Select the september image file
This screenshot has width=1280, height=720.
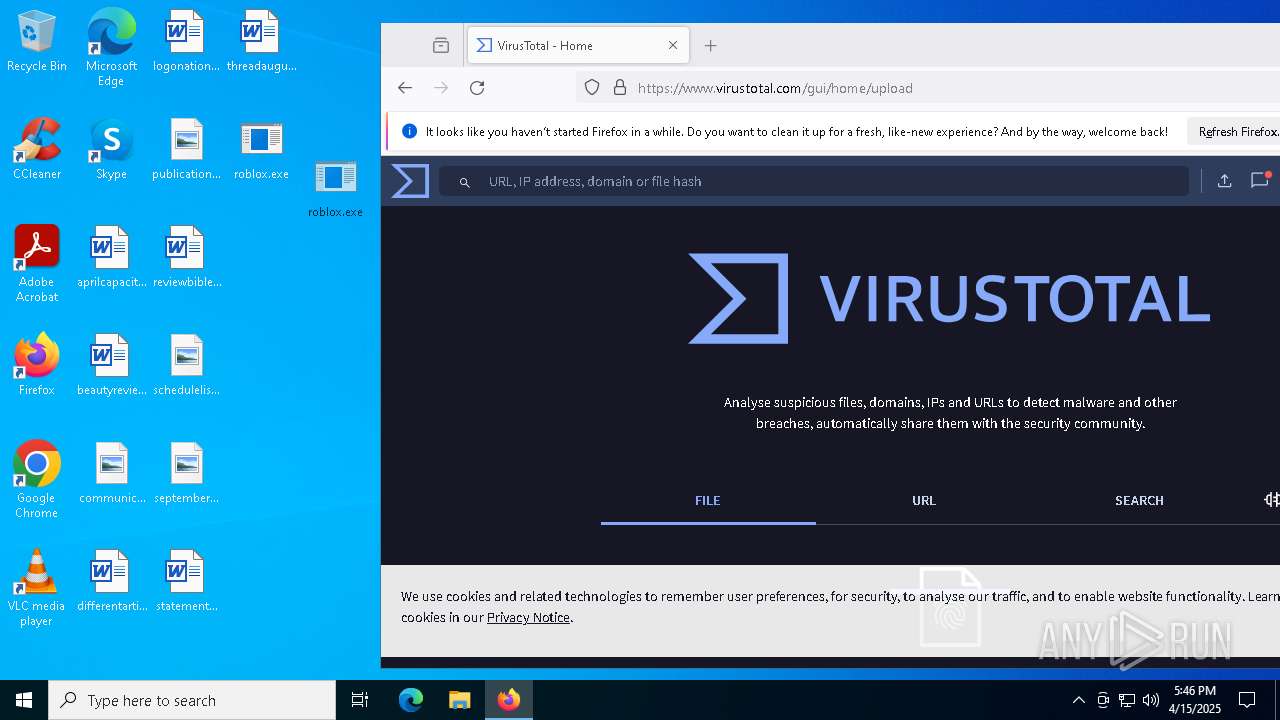pyautogui.click(x=186, y=474)
